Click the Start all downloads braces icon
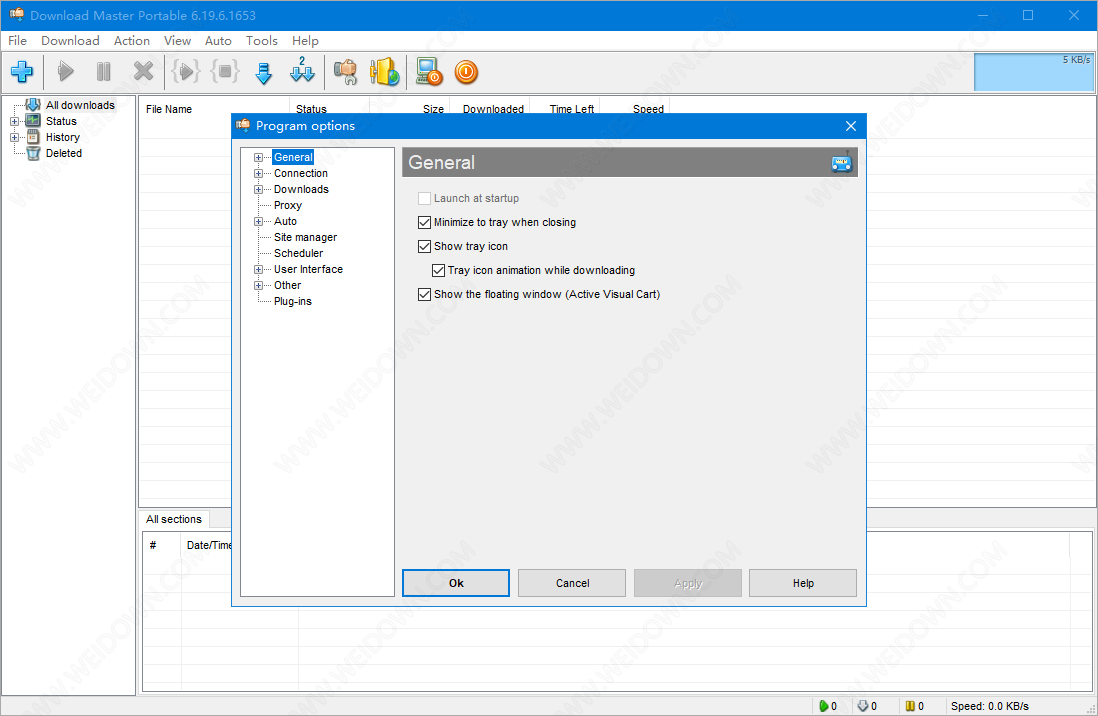1098x716 pixels. click(x=186, y=71)
